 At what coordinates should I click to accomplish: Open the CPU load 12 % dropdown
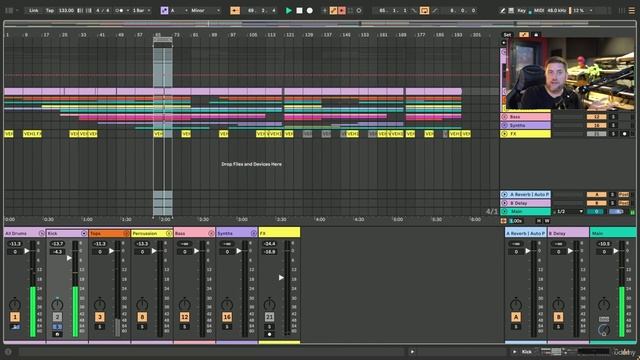click(583, 11)
